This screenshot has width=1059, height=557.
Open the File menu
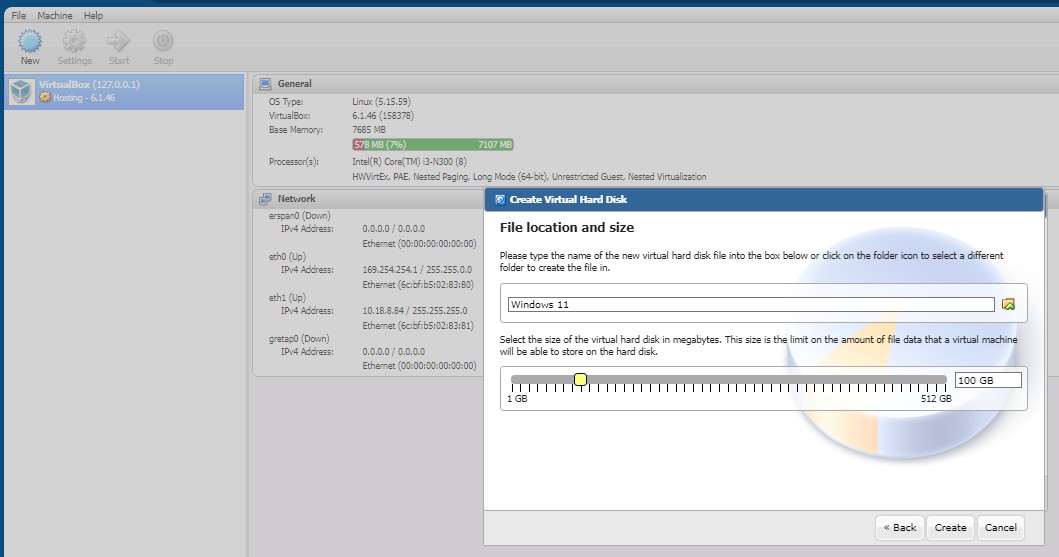(x=19, y=16)
